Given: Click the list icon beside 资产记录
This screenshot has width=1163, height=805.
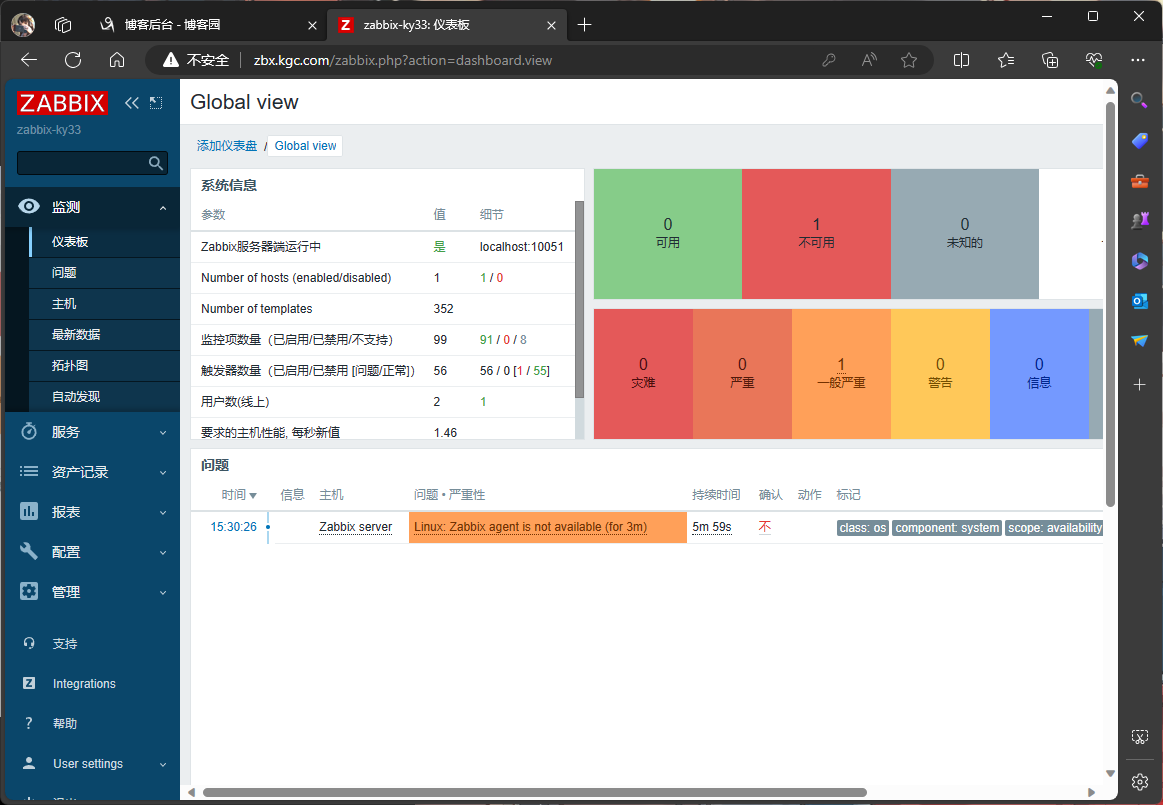Looking at the screenshot, I should tap(29, 471).
